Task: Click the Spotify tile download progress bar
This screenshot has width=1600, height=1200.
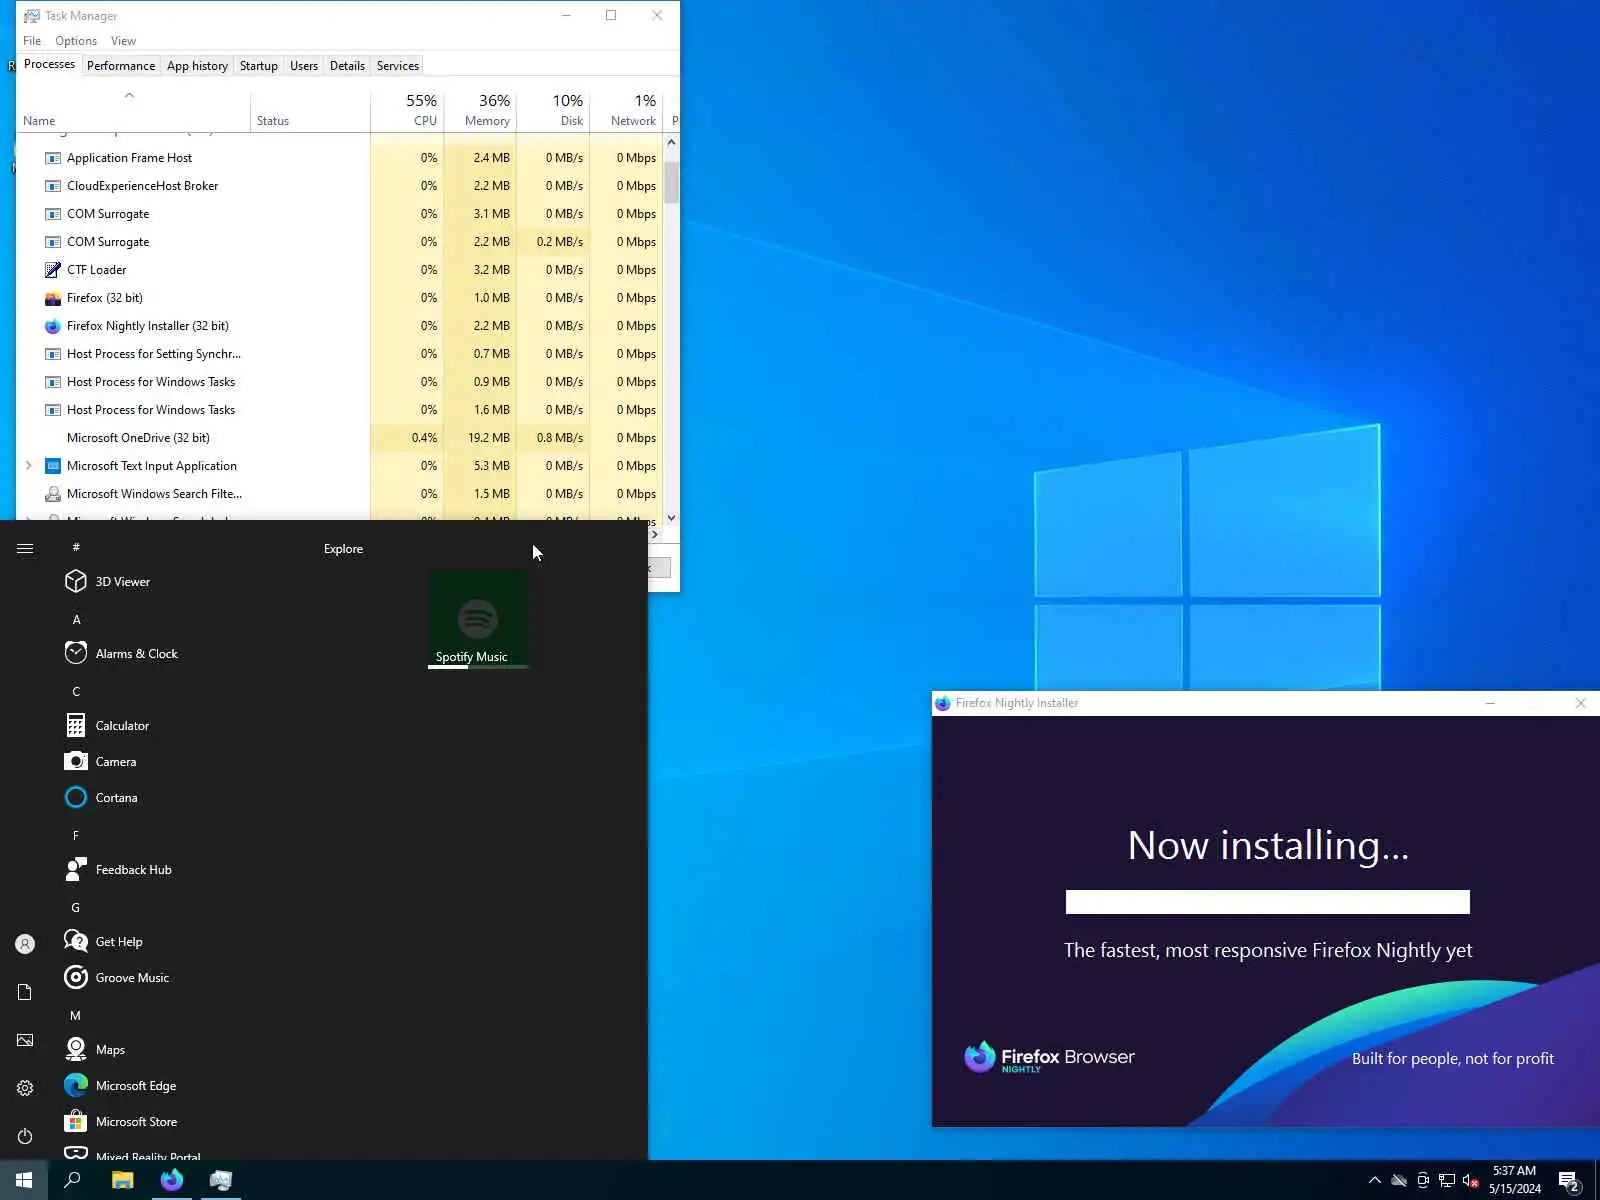Action: point(478,667)
